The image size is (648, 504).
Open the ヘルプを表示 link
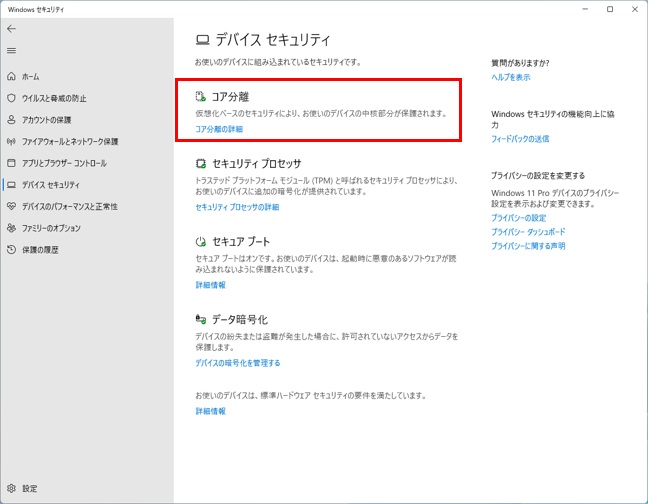click(x=510, y=77)
